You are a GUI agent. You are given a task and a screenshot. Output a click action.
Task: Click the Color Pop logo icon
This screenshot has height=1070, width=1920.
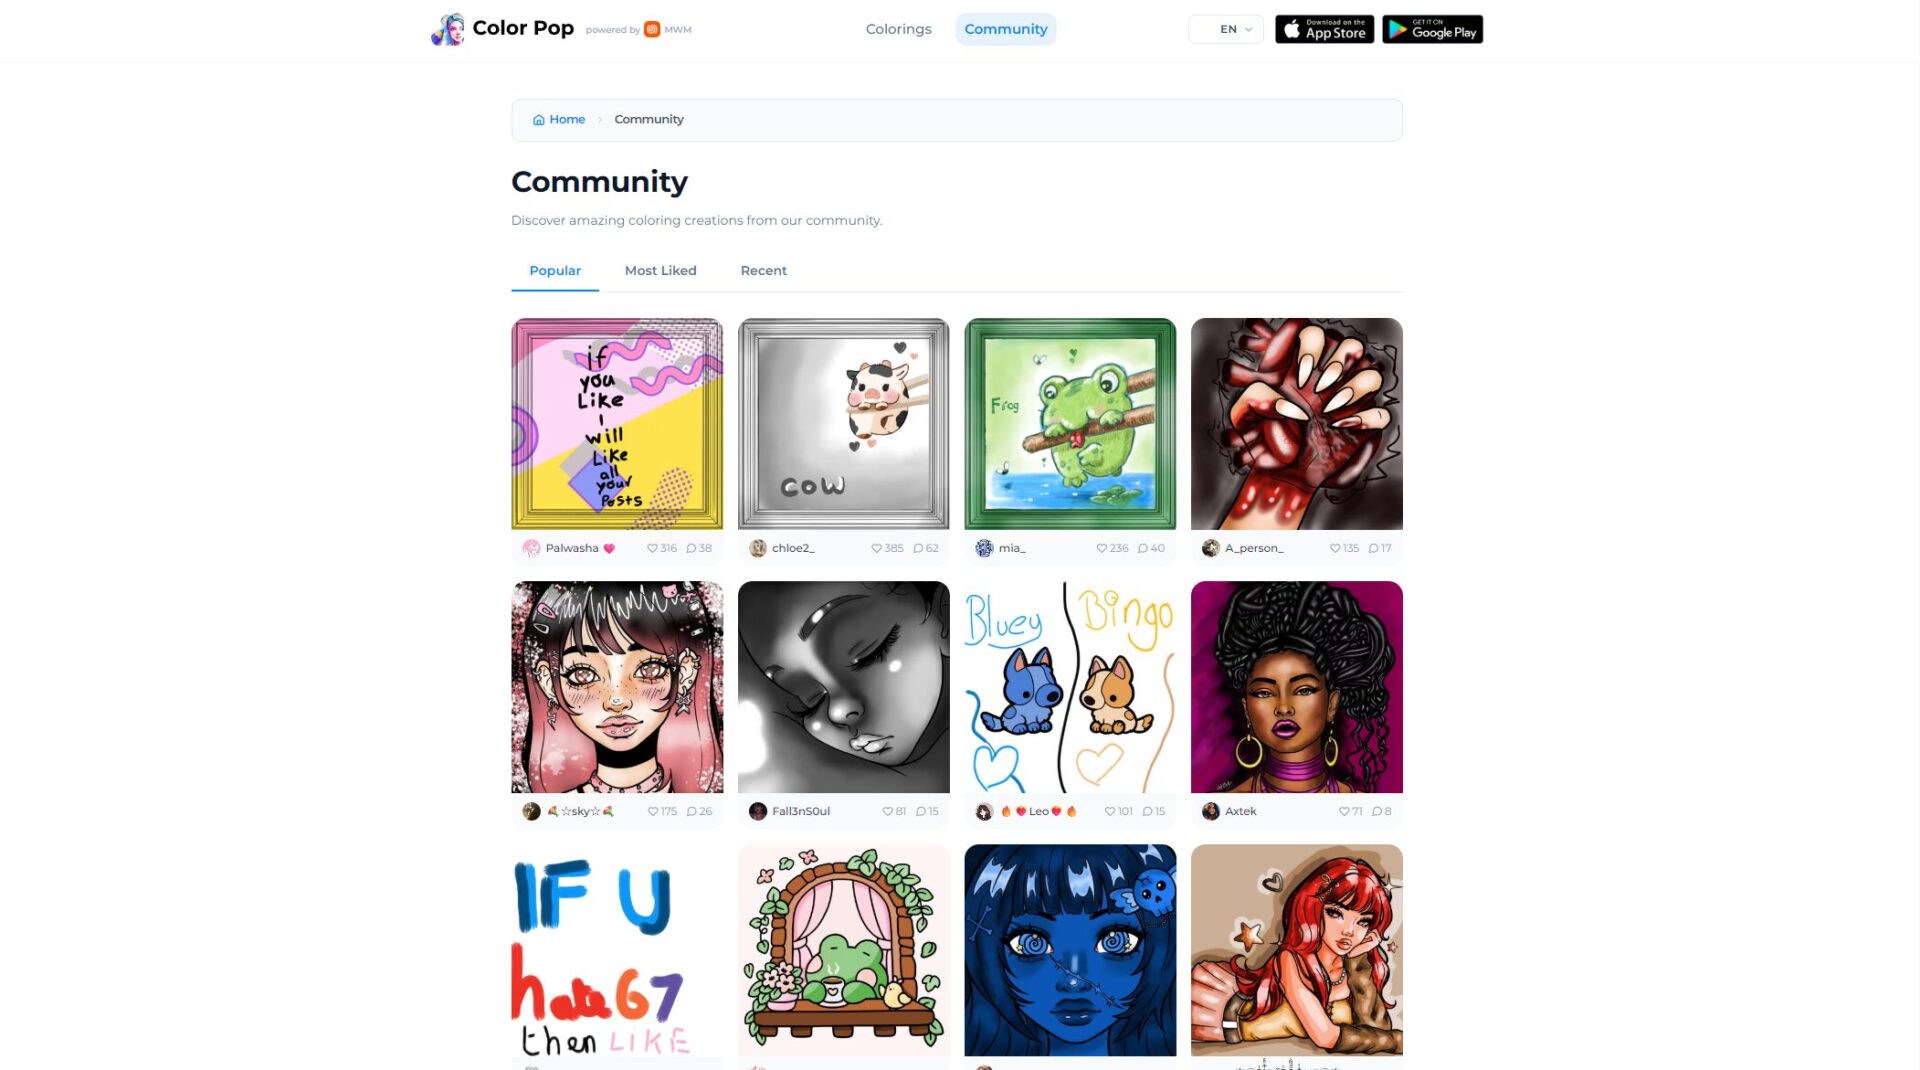(x=448, y=29)
